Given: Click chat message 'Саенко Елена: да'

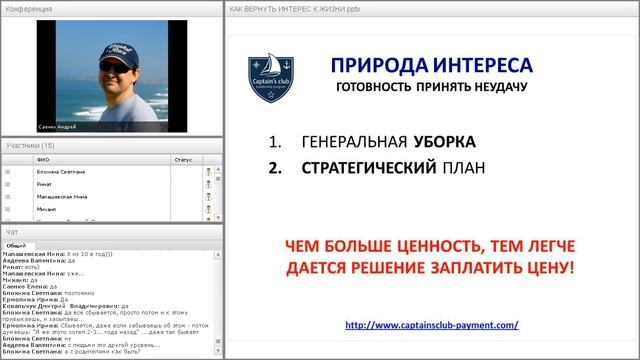Looking at the screenshot, I should pos(30,287).
